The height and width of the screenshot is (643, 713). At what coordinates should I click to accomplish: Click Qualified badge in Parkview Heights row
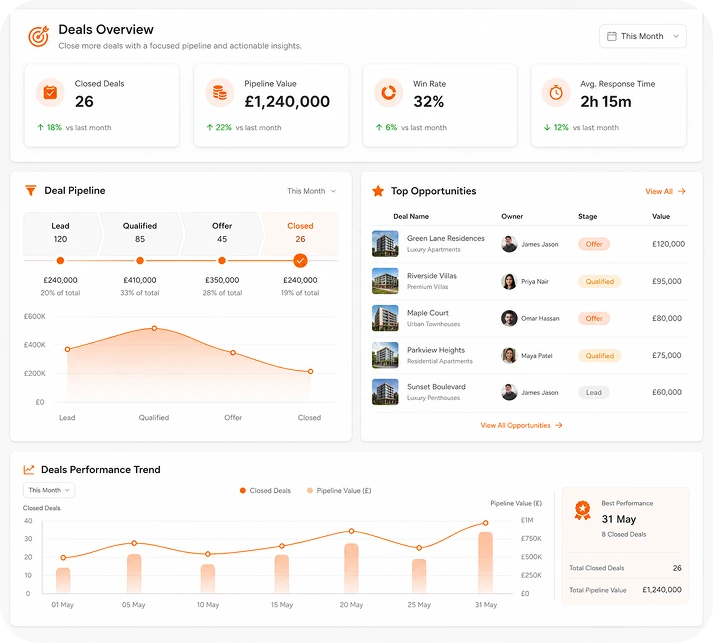600,356
